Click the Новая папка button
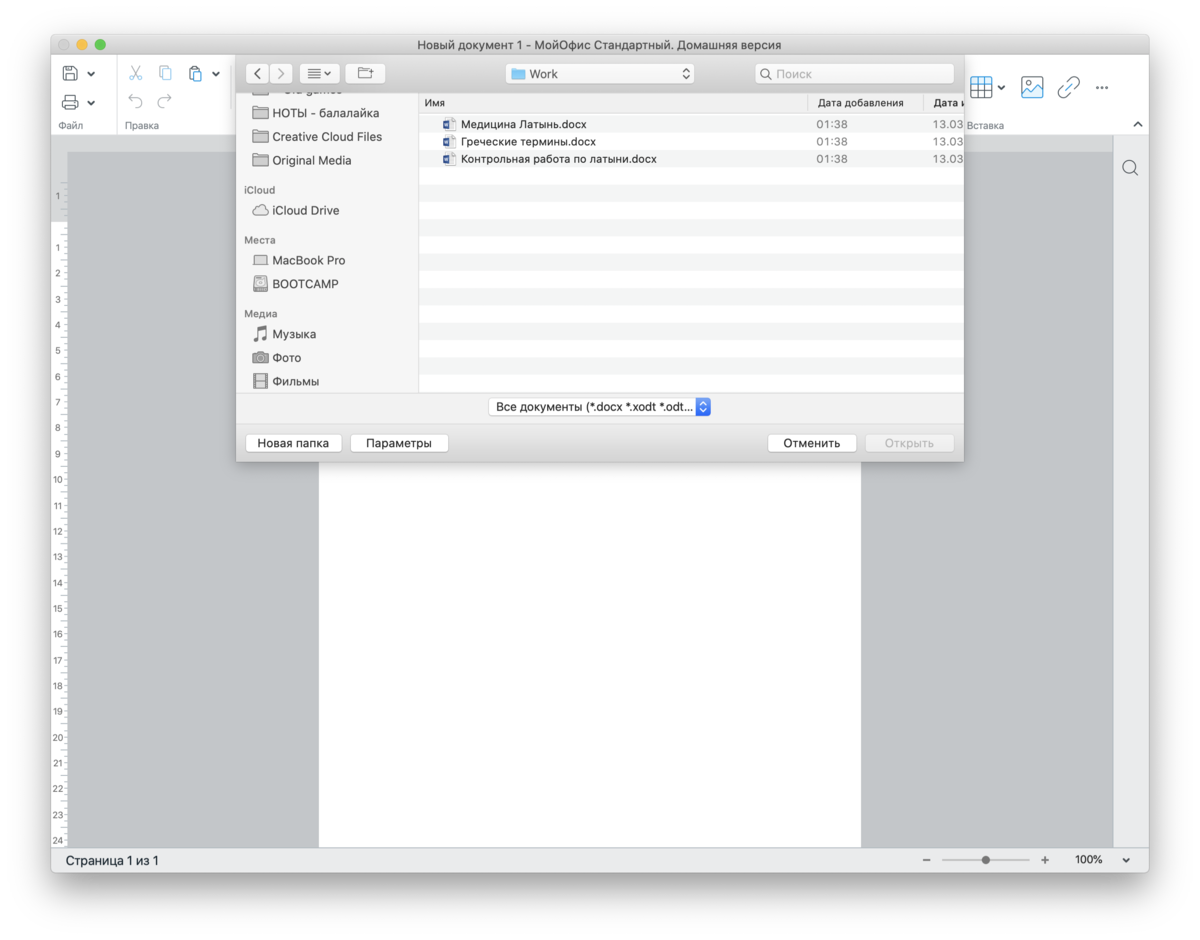 point(293,443)
